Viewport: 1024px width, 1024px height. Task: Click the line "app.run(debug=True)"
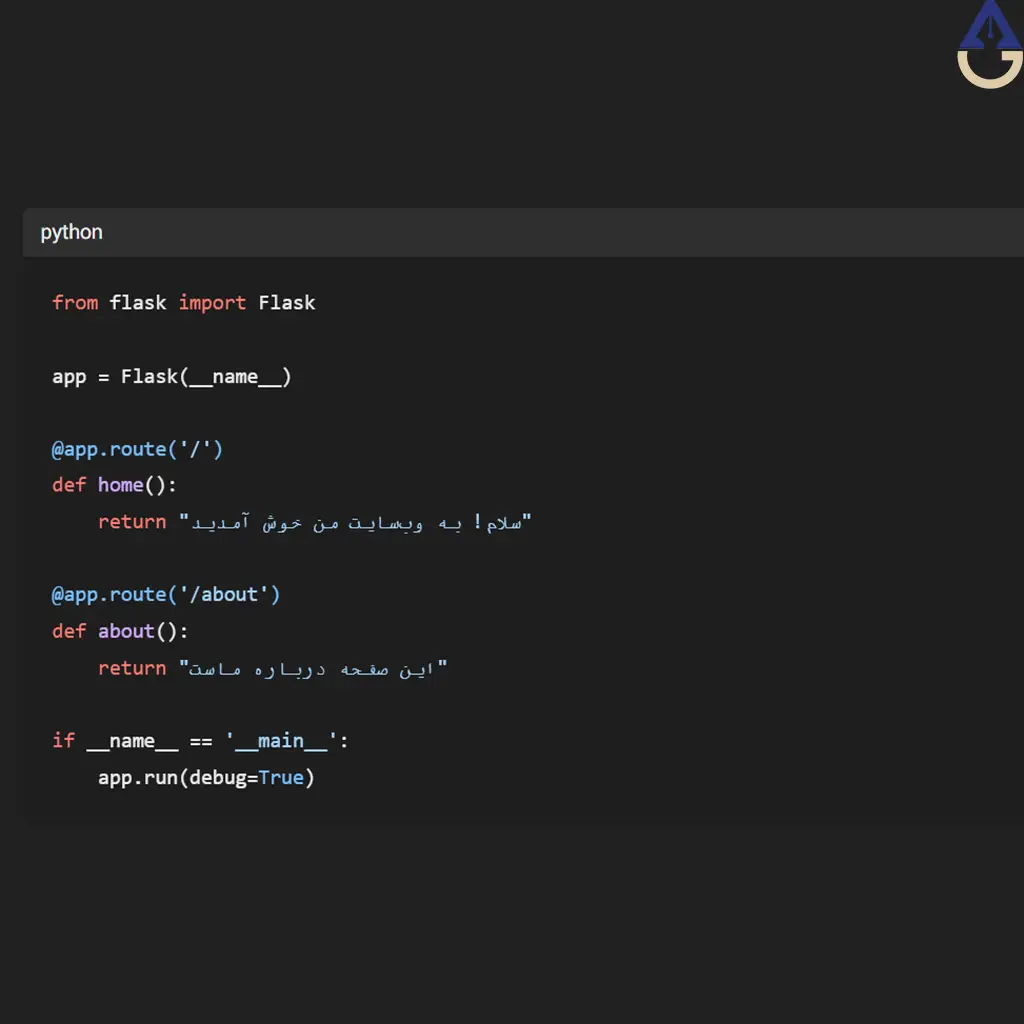206,778
